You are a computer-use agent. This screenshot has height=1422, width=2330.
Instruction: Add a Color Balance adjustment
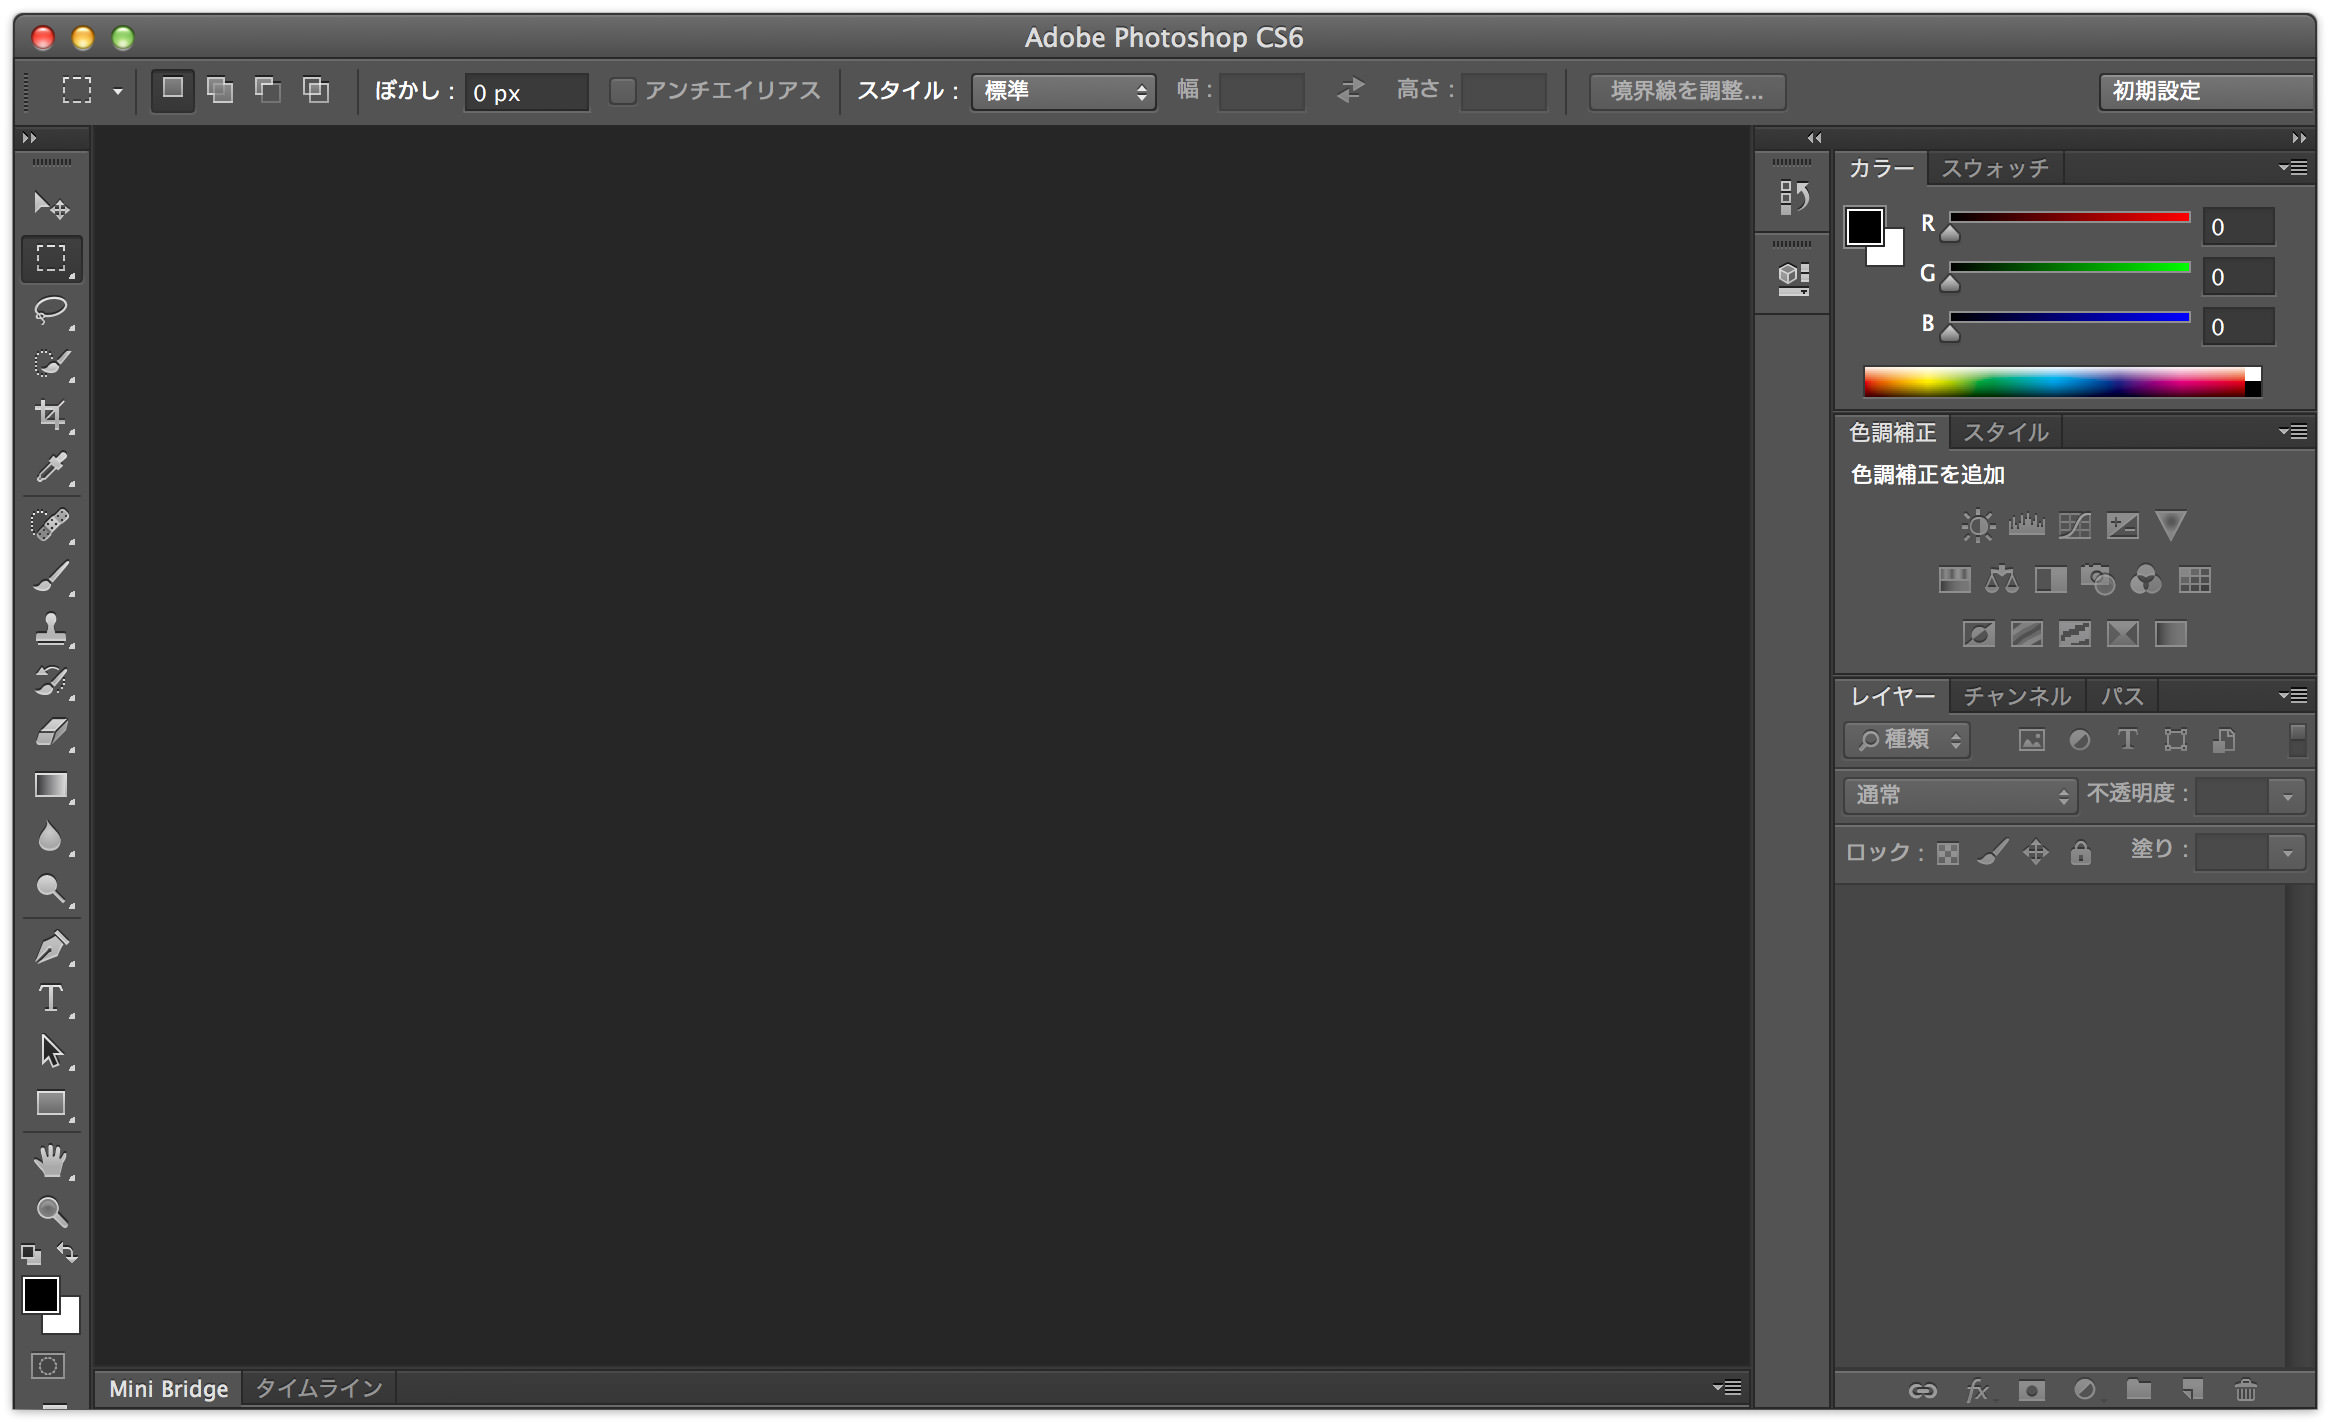2002,580
